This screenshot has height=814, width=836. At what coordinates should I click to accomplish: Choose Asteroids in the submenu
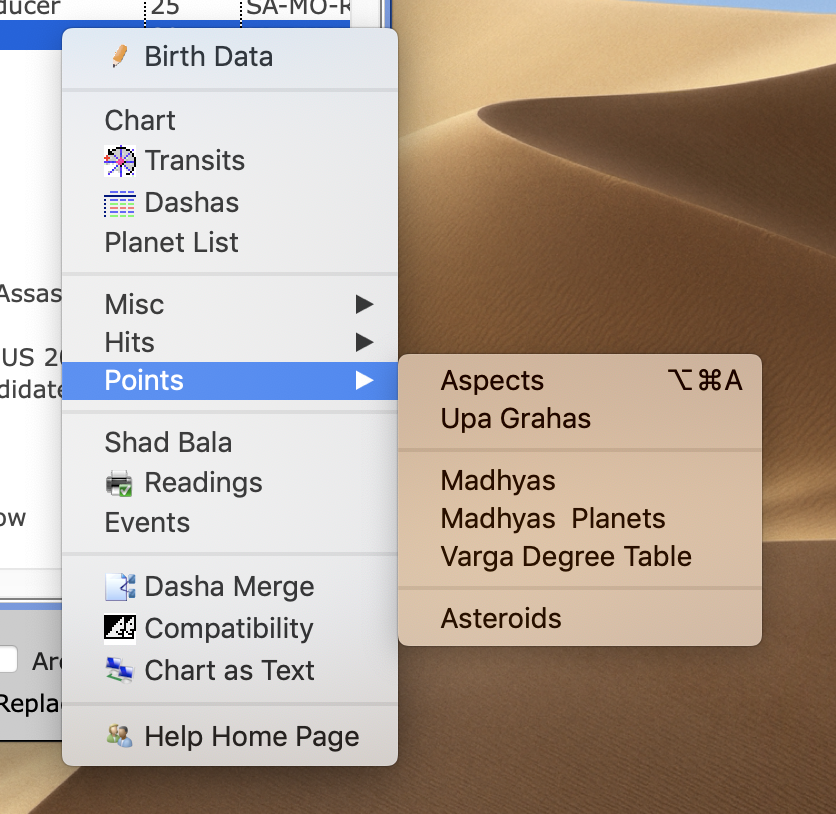[x=501, y=618]
